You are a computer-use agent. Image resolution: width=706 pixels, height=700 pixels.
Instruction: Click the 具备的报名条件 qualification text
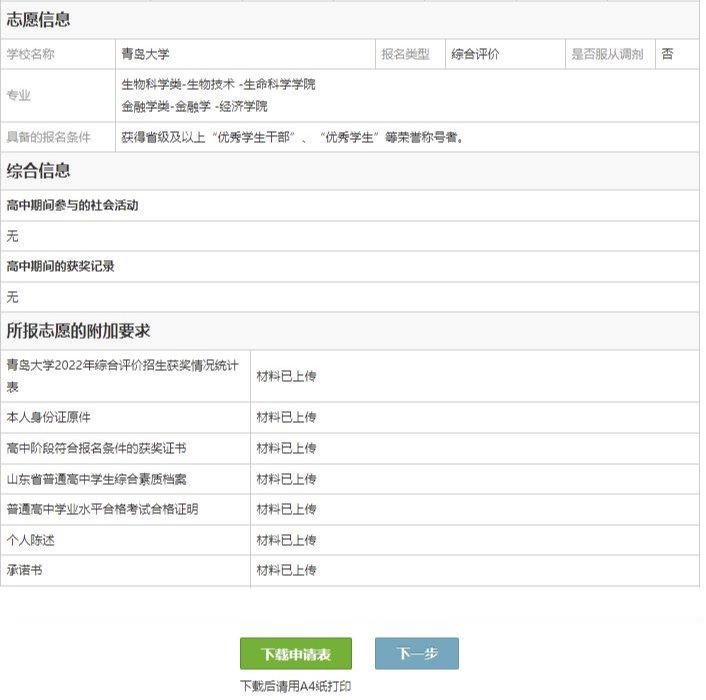(x=292, y=137)
